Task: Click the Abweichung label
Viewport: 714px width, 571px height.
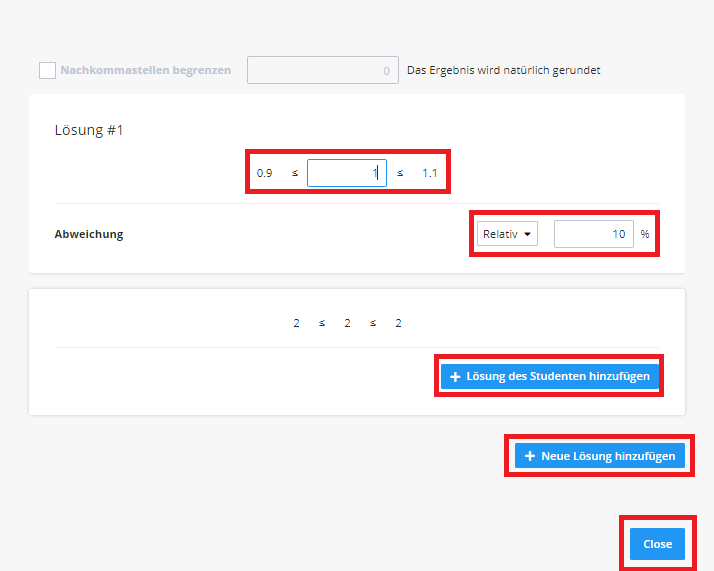Action: tap(89, 234)
